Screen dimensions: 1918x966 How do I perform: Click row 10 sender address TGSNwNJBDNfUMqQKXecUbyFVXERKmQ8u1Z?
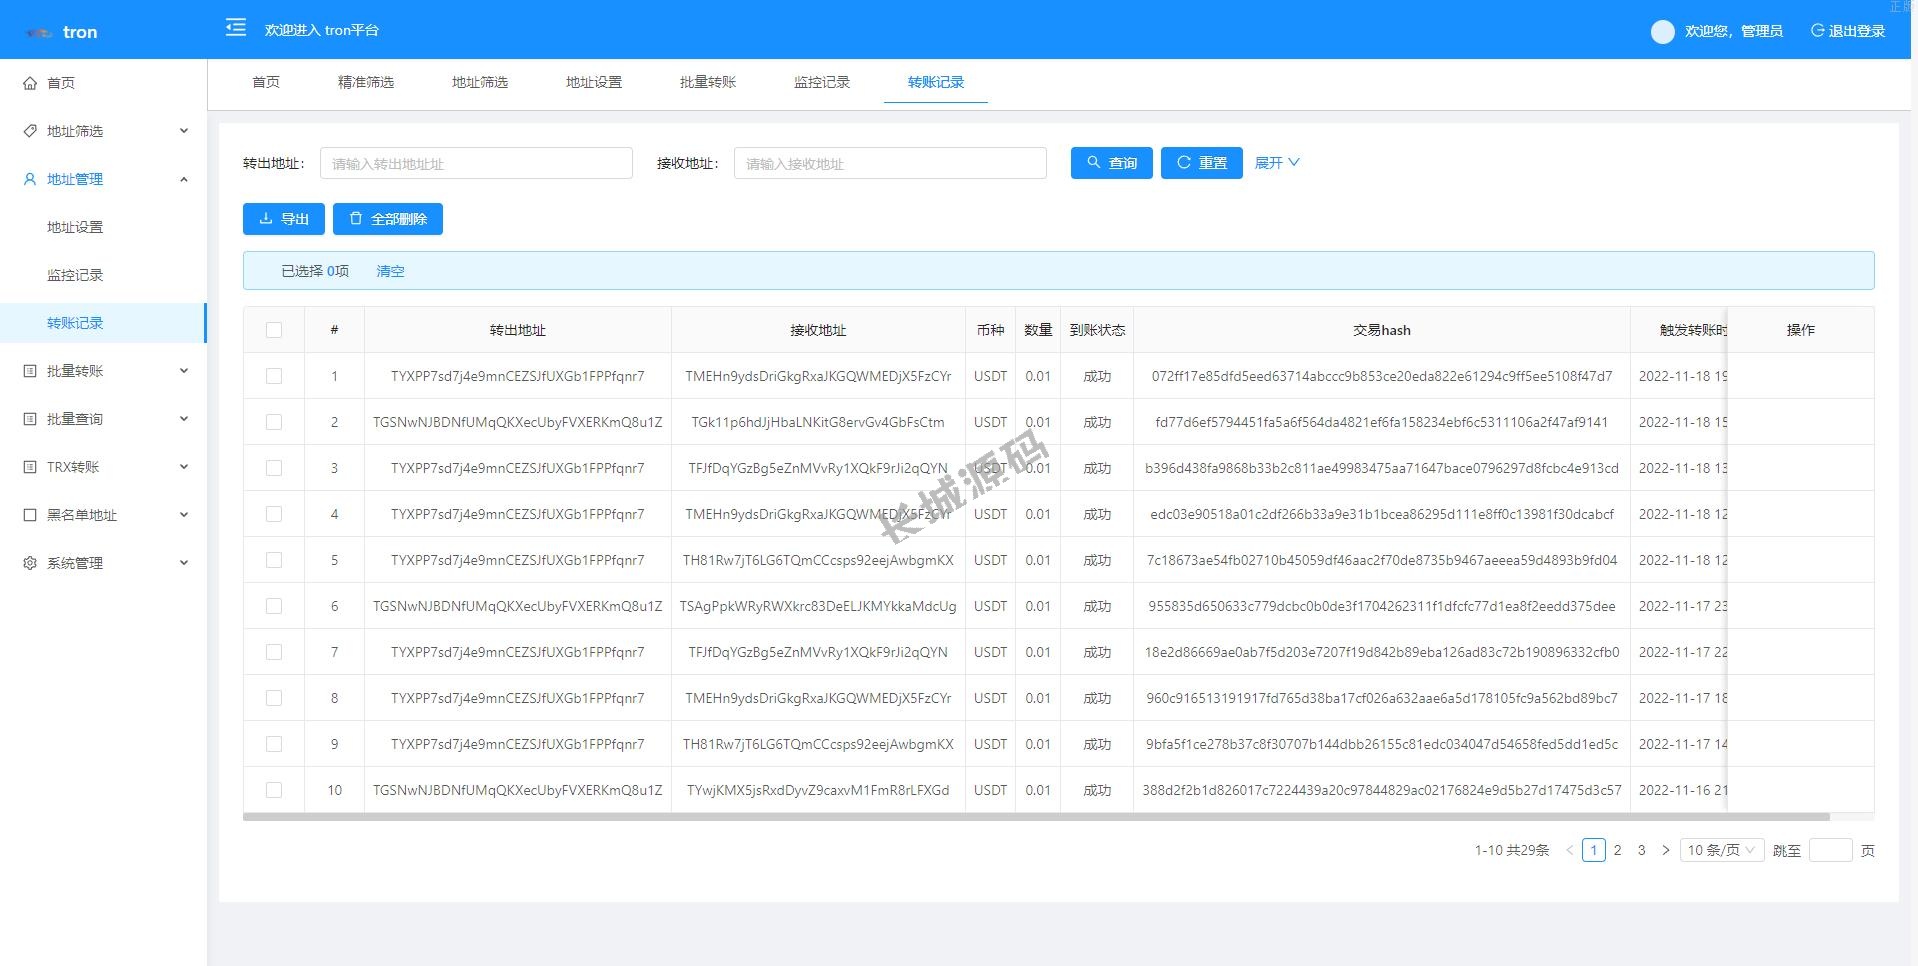coord(518,790)
